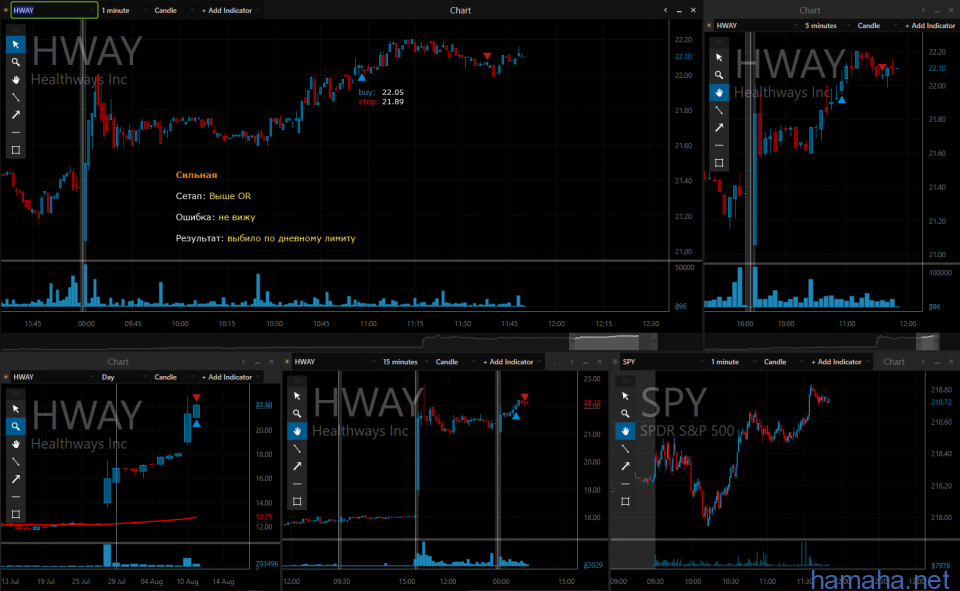This screenshot has width=960, height=591.
Task: Click the blue buy triangle marker on the main chart
Action: (362, 77)
